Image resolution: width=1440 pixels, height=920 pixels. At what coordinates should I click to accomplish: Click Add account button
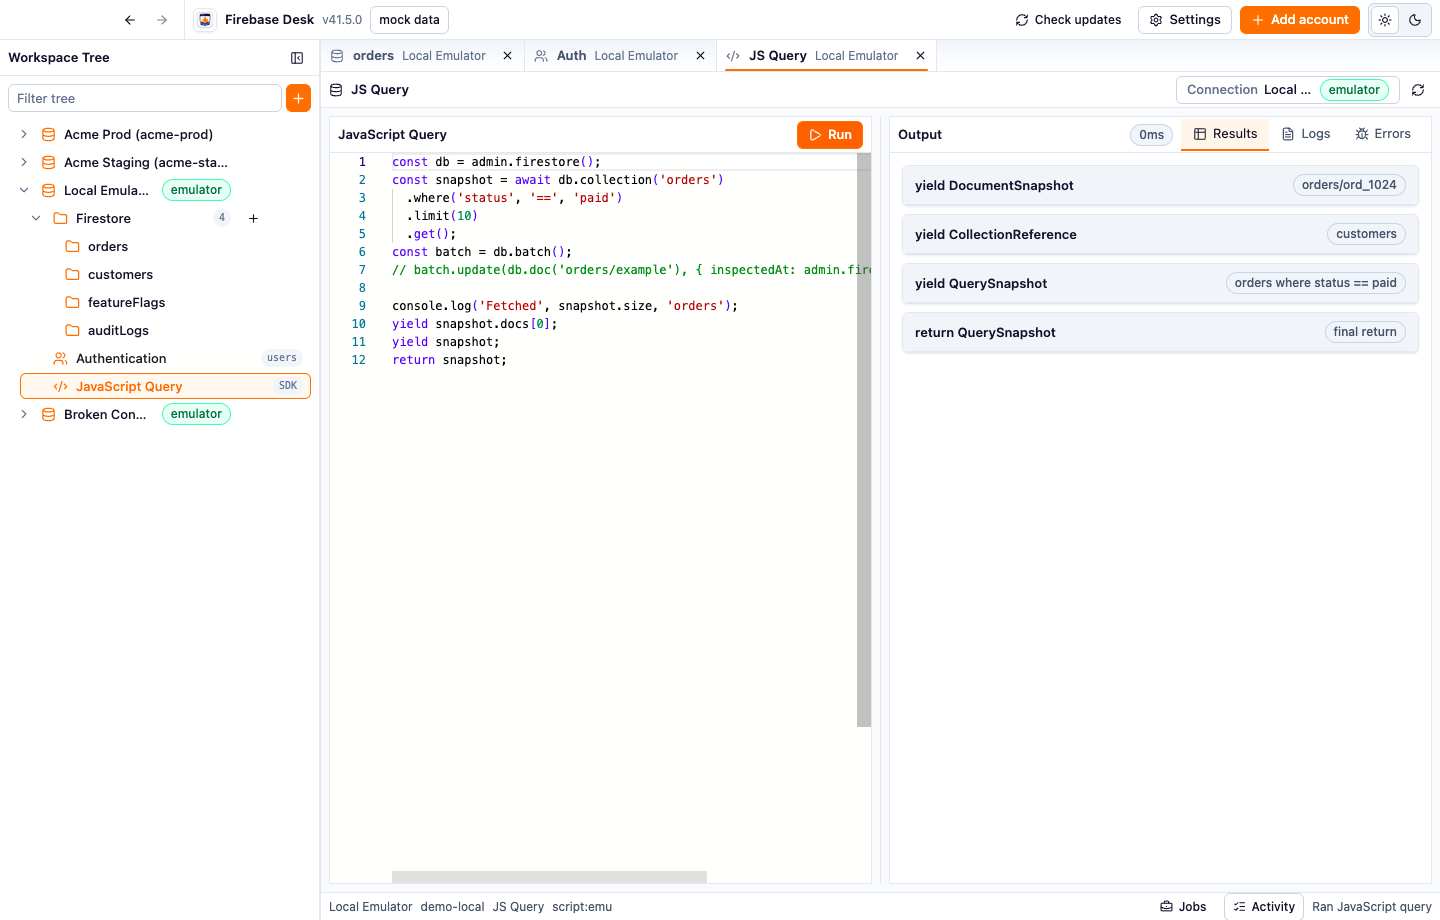[1300, 20]
